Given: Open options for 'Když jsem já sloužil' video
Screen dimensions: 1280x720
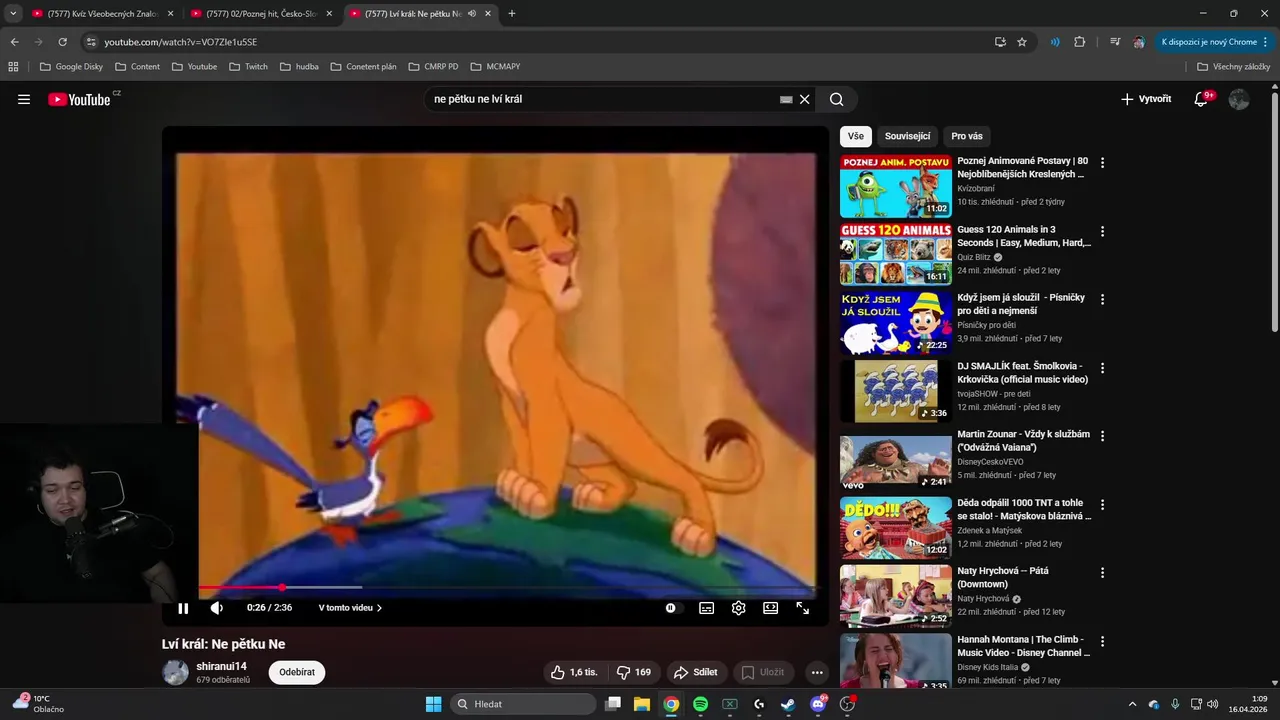Looking at the screenshot, I should click(1102, 299).
